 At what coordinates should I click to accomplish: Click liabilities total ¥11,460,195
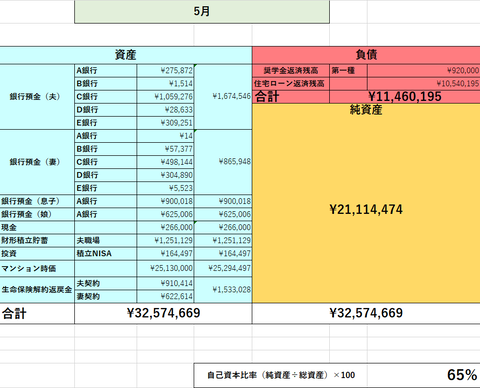coord(405,97)
